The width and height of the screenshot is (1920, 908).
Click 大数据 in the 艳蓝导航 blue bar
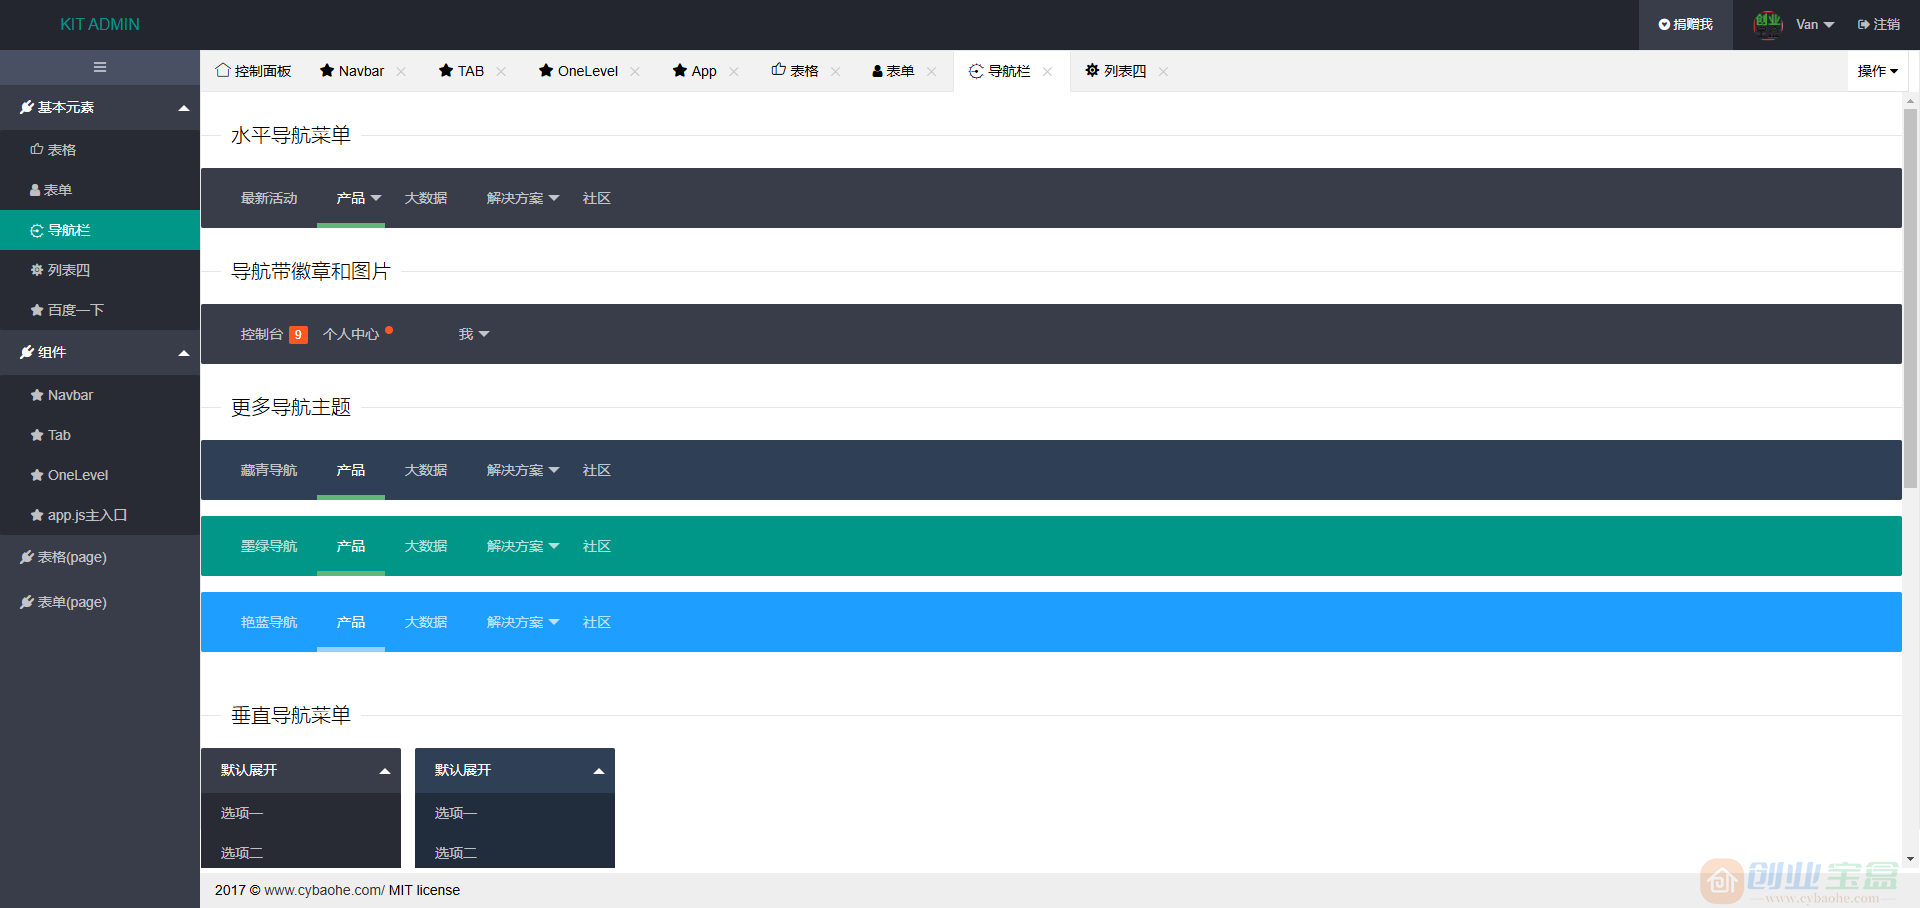pyautogui.click(x=425, y=622)
